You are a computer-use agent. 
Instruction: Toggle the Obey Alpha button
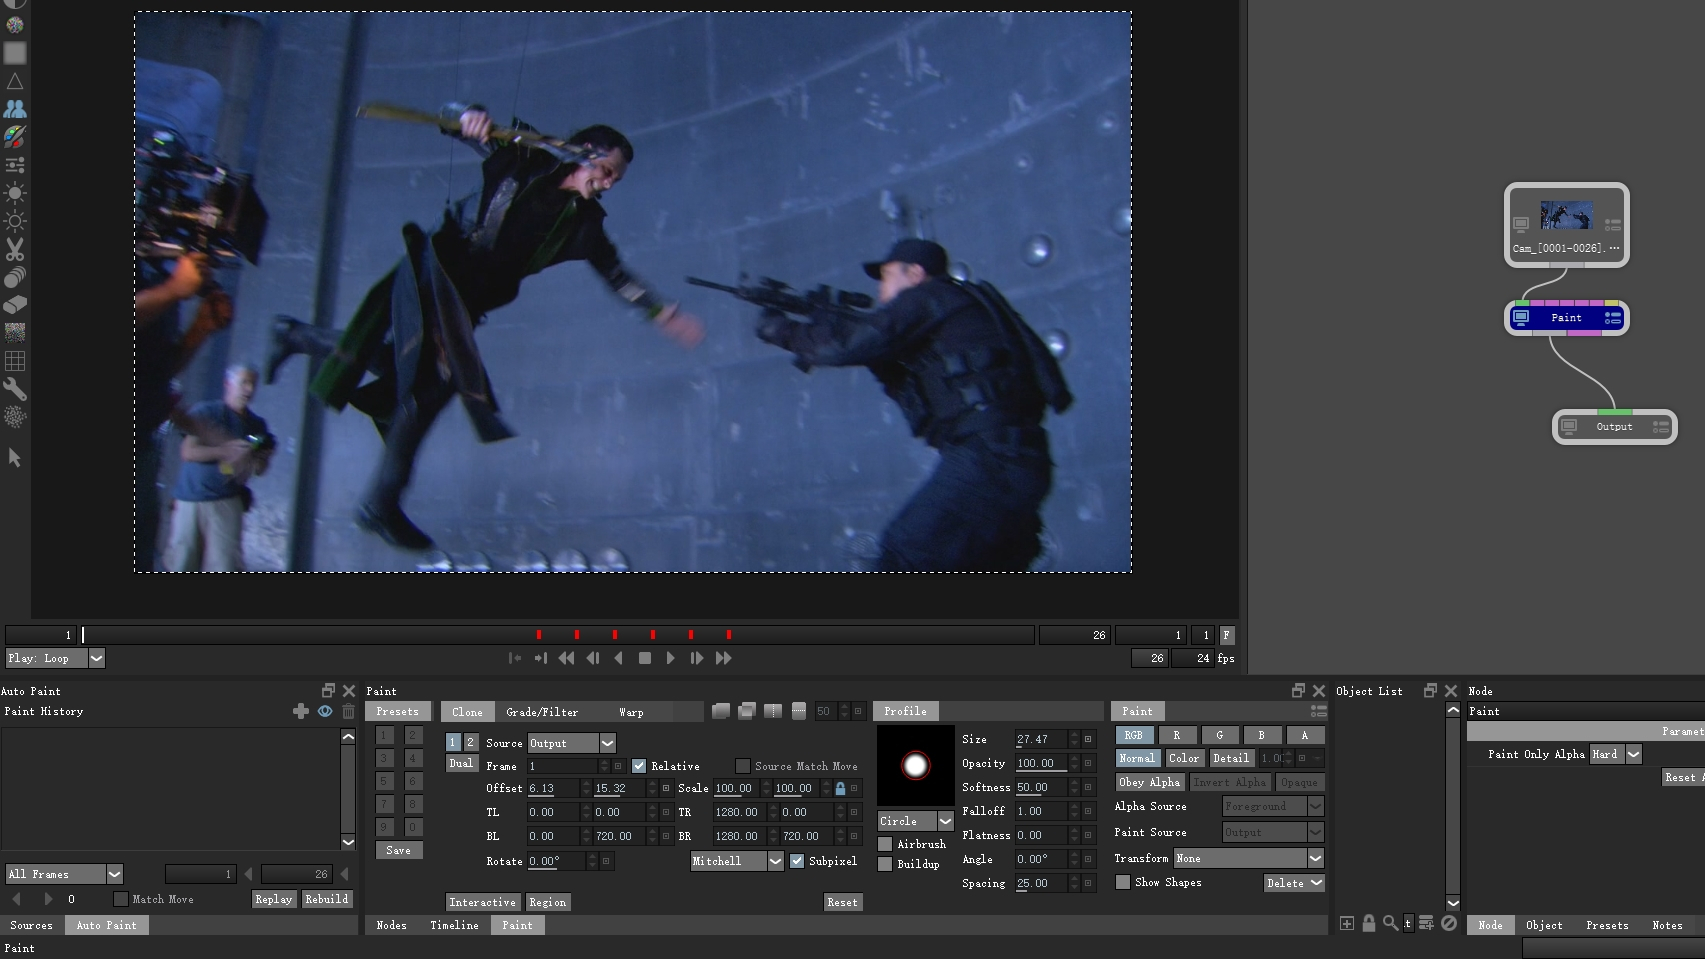coord(1150,782)
